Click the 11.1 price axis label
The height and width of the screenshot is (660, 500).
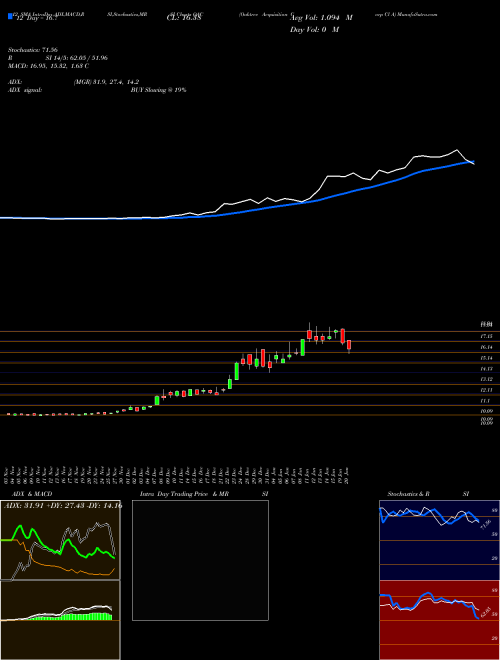tap(486, 401)
